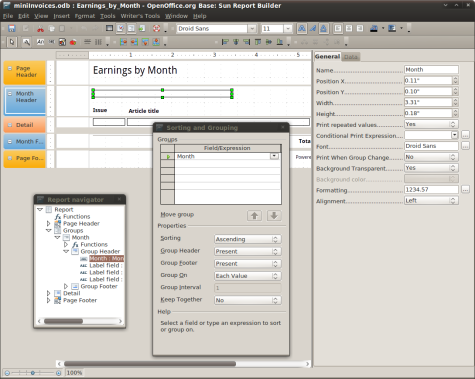Open the Insert menu

(62, 16)
